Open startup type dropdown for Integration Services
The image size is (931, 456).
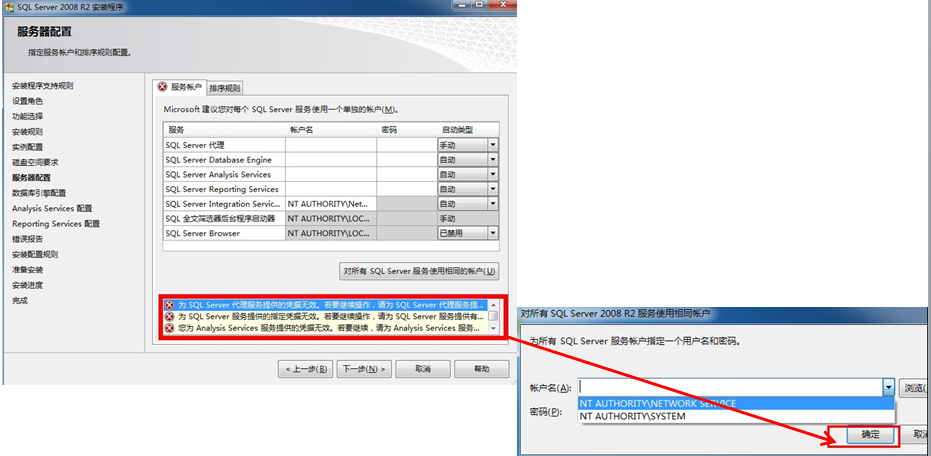[493, 204]
